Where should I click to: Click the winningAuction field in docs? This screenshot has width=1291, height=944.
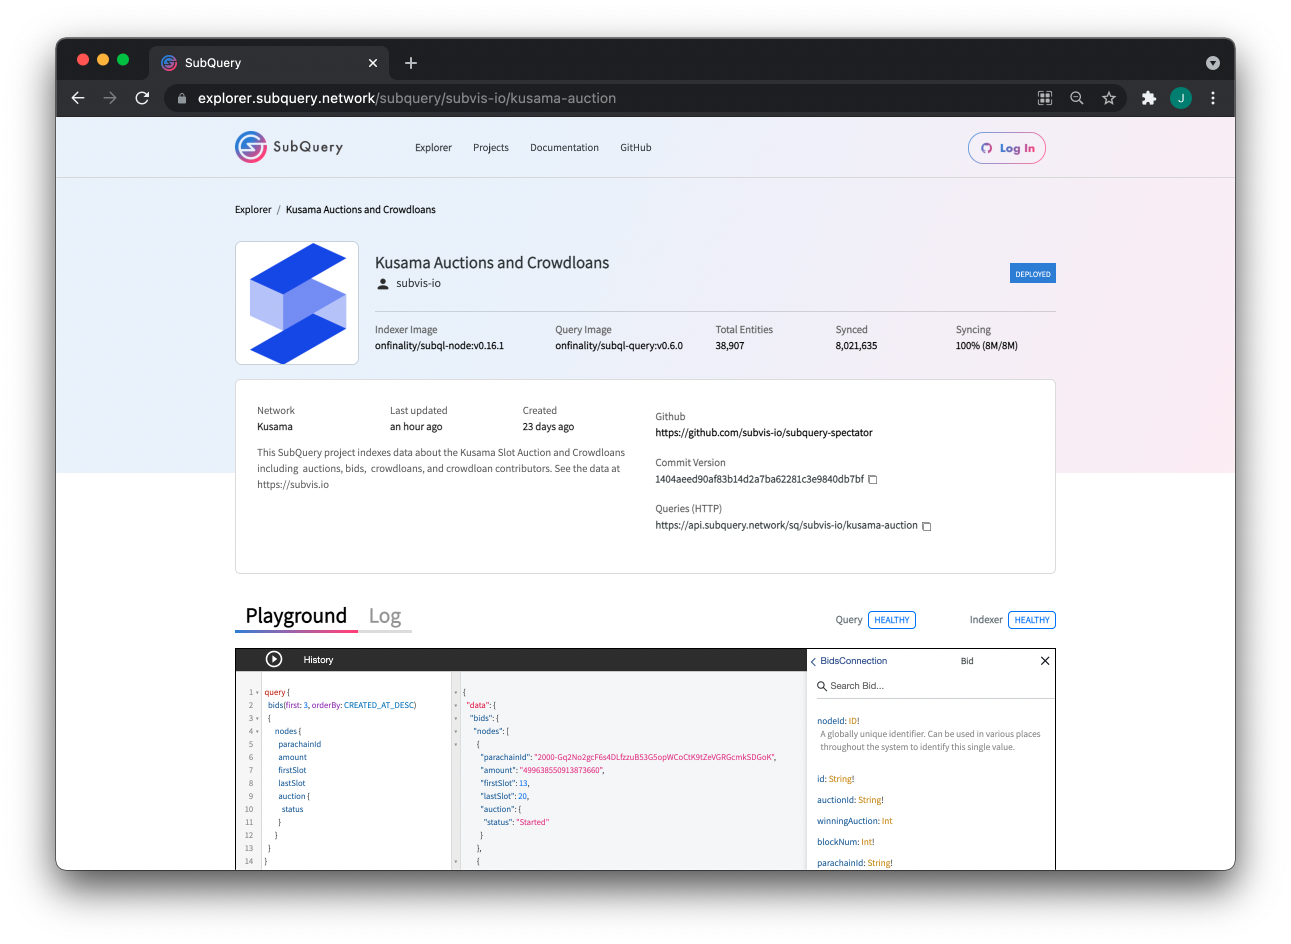(x=847, y=821)
